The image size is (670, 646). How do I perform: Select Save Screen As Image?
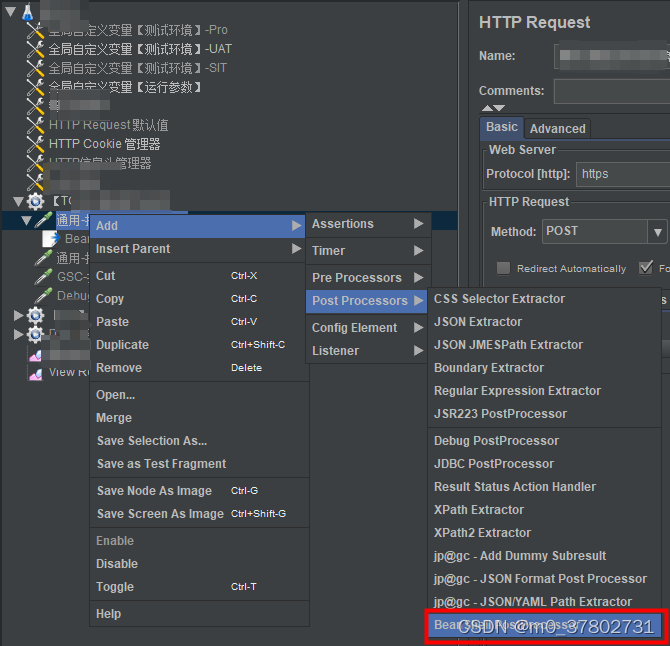click(x=197, y=514)
